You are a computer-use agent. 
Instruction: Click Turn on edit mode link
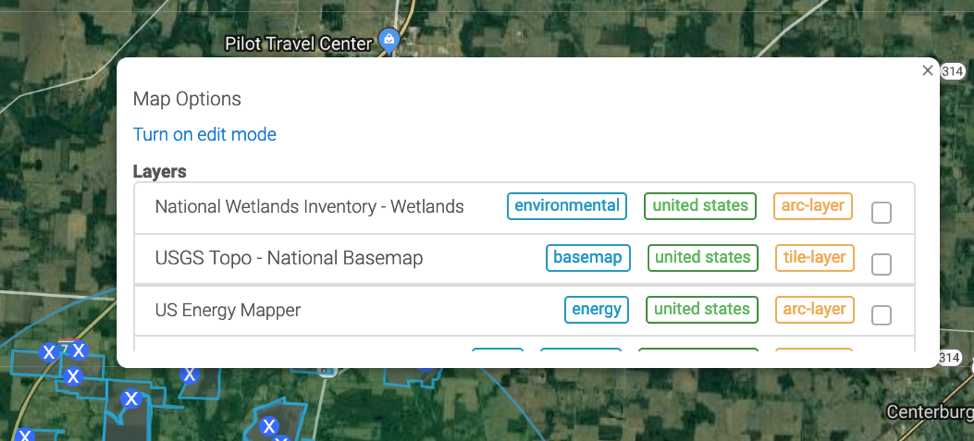tap(204, 134)
